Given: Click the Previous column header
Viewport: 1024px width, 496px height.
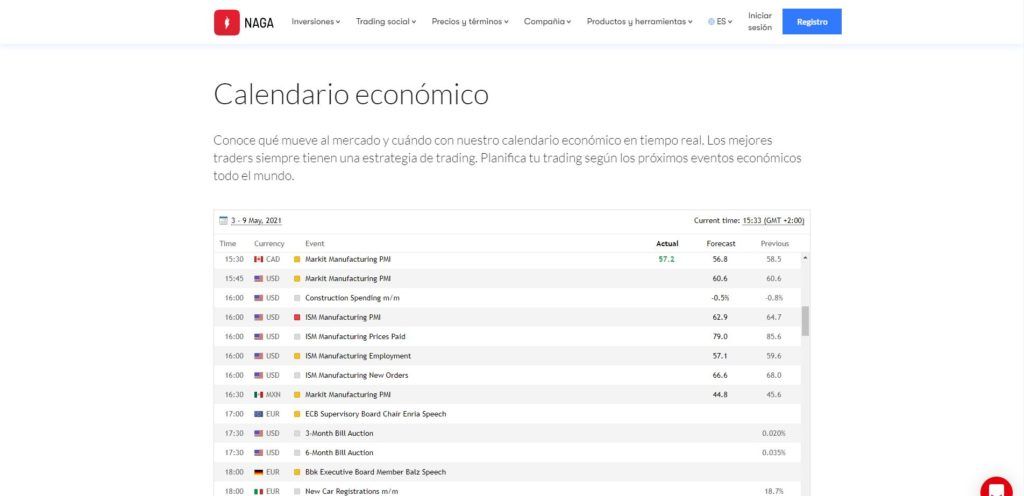Looking at the screenshot, I should point(775,243).
